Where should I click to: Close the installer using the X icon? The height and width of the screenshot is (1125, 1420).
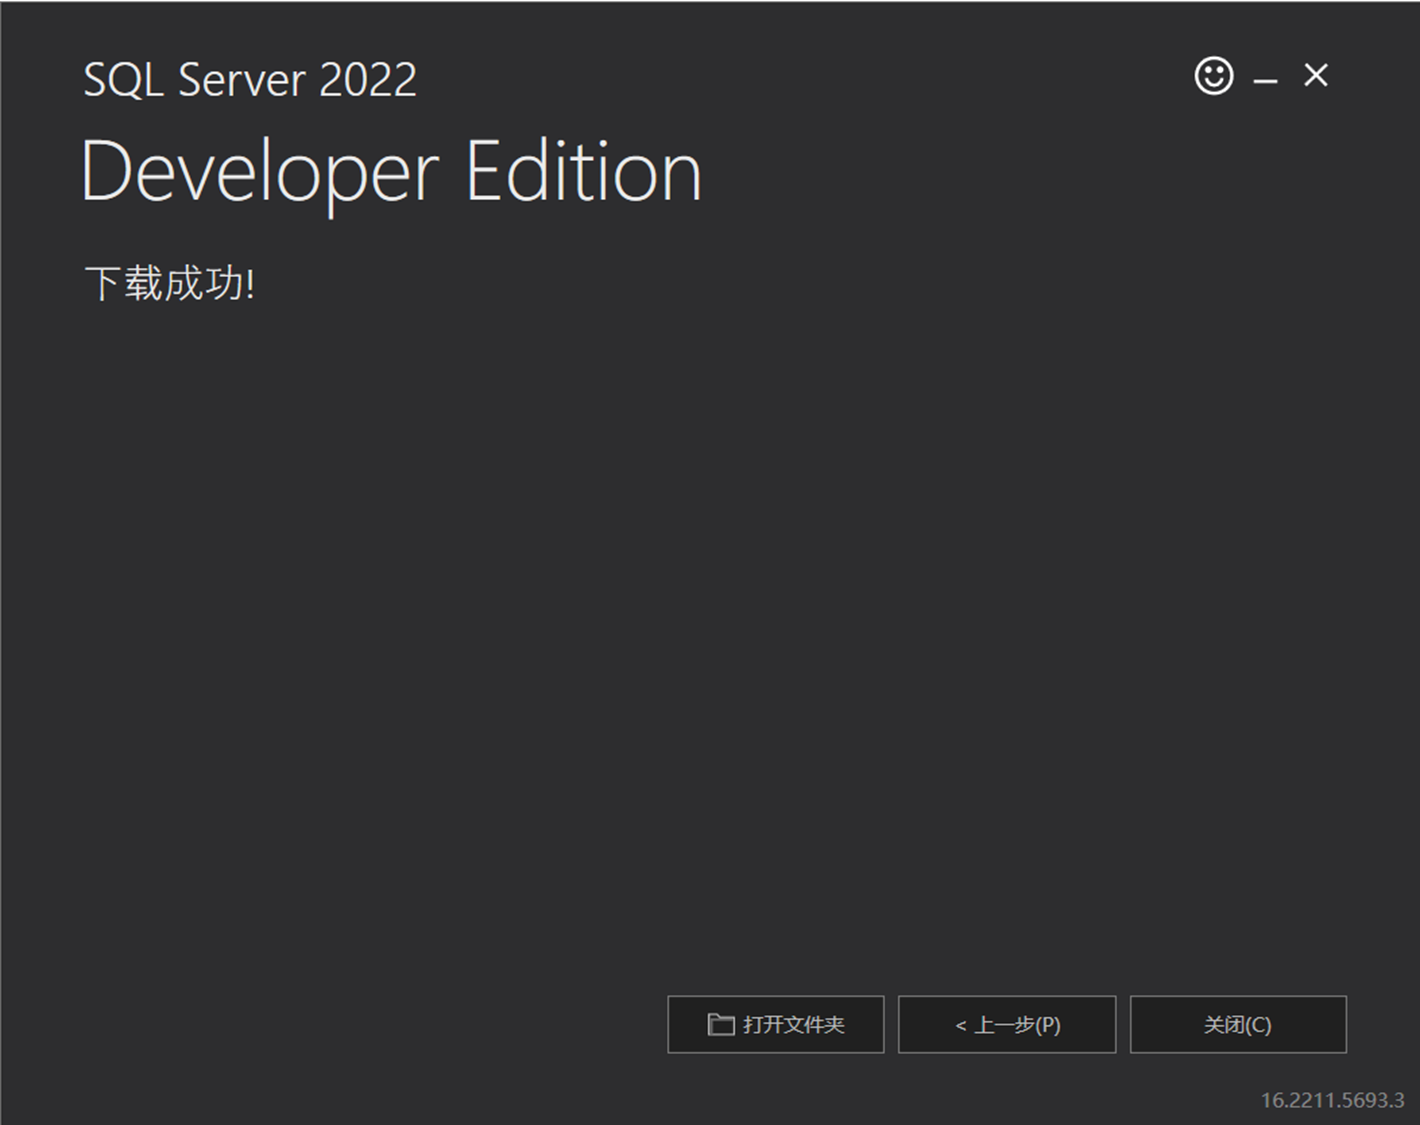click(x=1316, y=75)
